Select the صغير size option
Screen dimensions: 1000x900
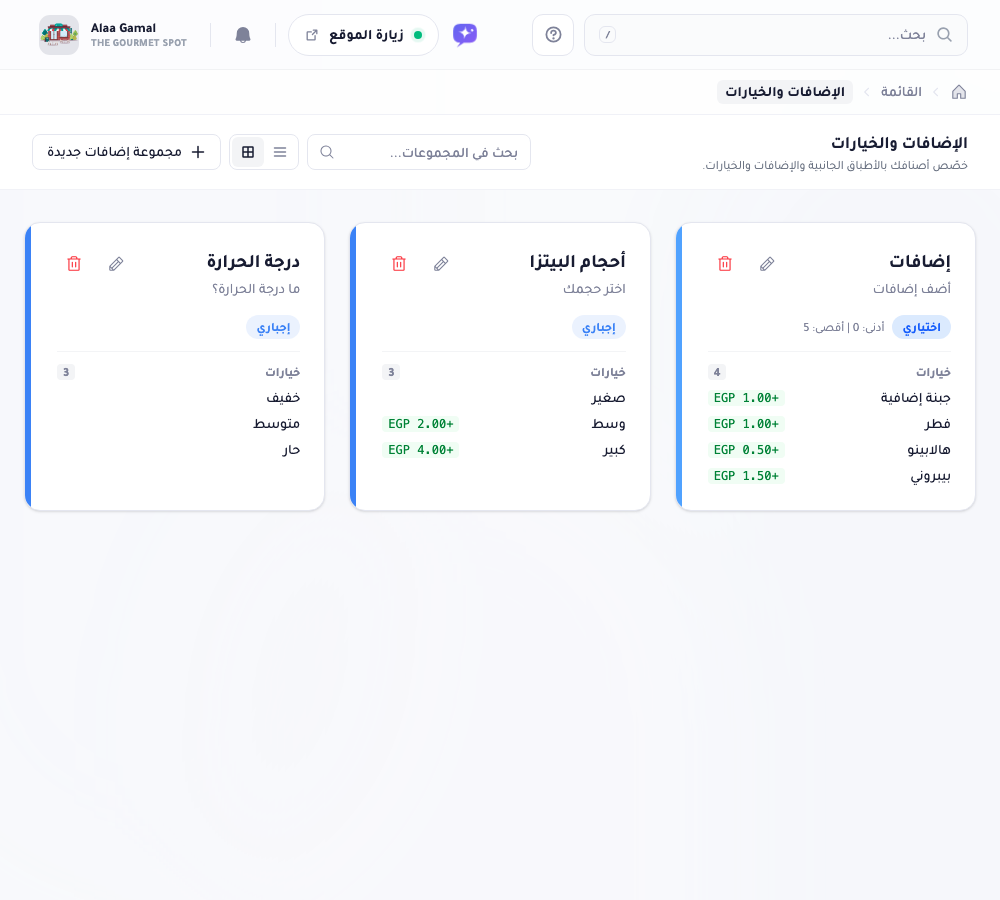click(x=608, y=398)
